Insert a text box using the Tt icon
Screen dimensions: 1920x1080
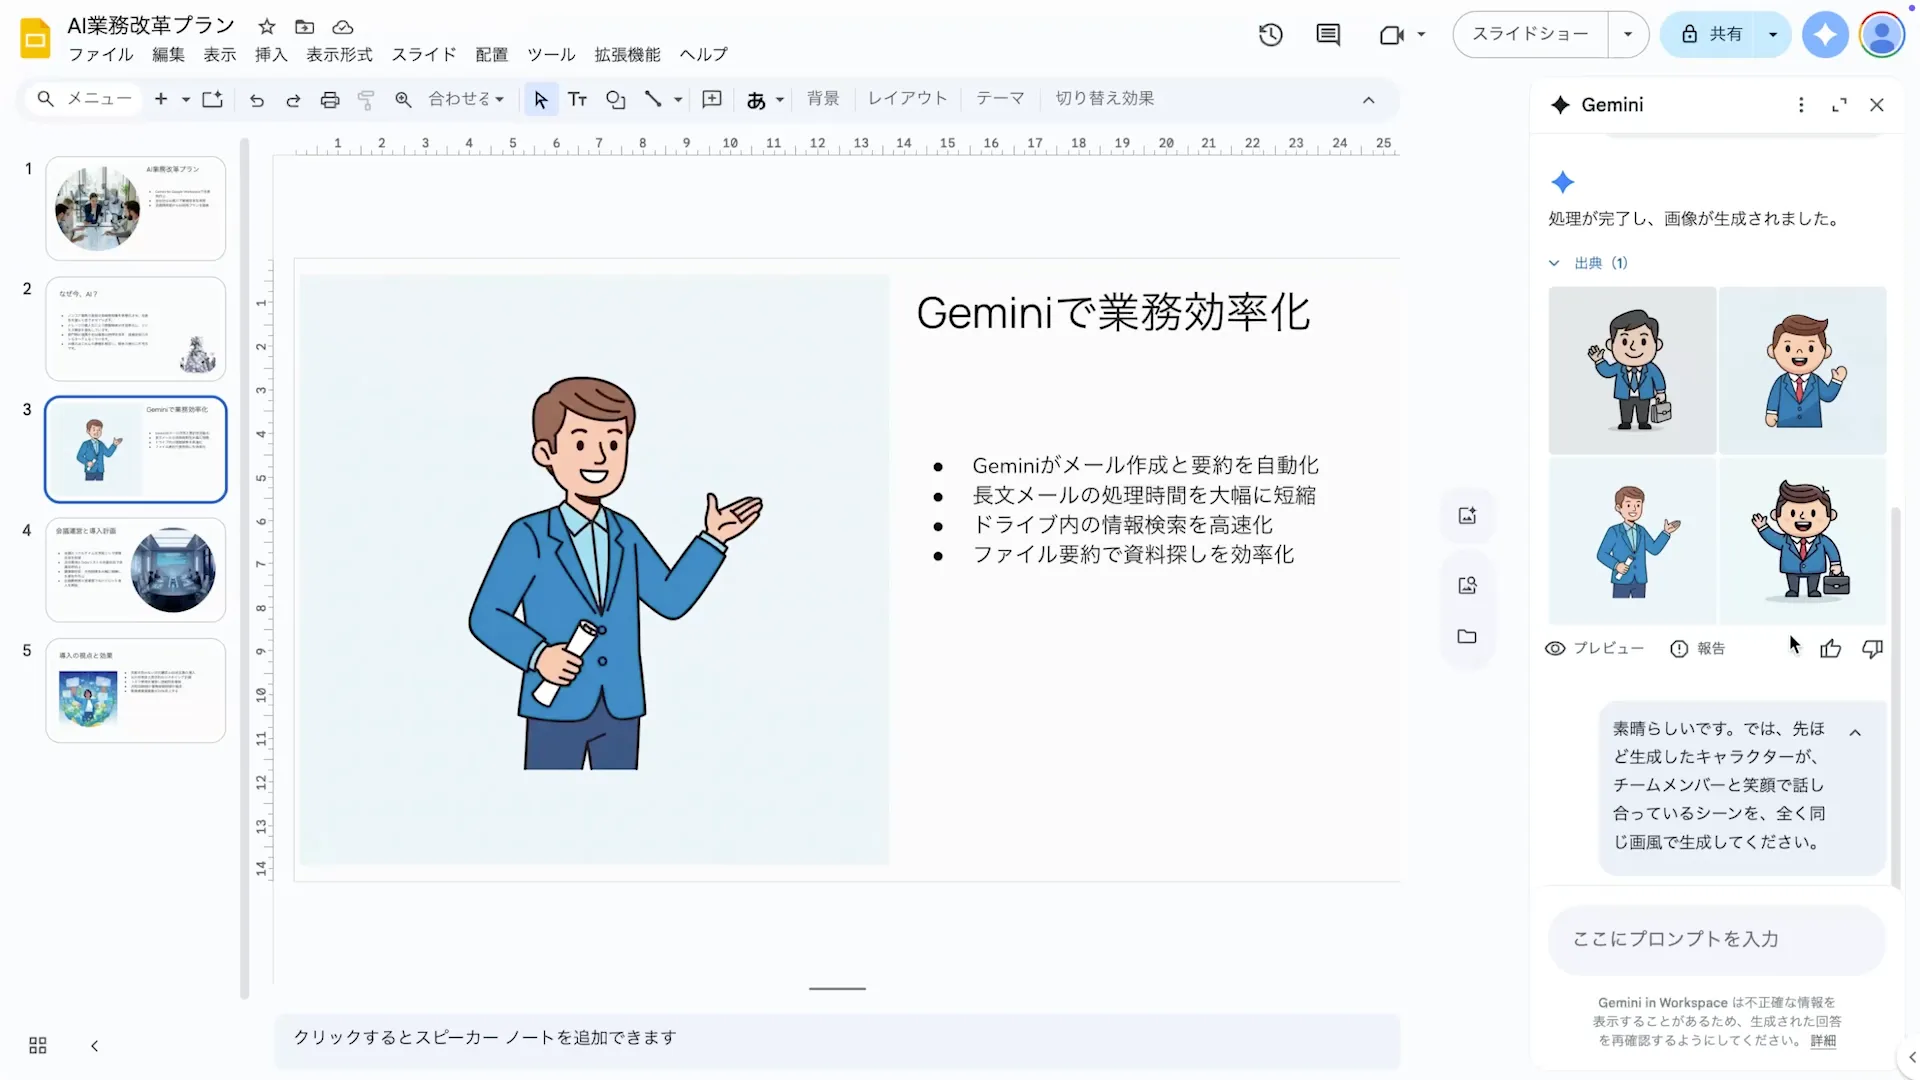[x=577, y=99]
